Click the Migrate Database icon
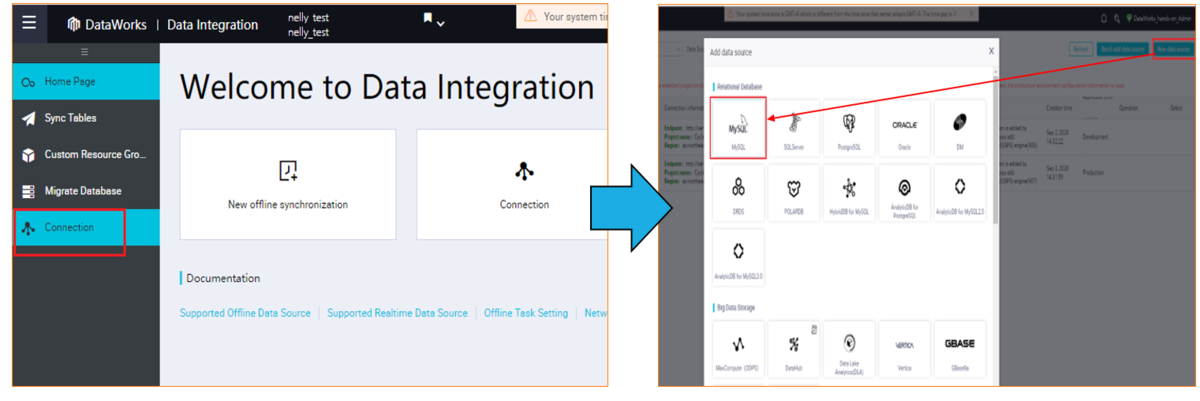1200x401 pixels. pyautogui.click(x=28, y=191)
